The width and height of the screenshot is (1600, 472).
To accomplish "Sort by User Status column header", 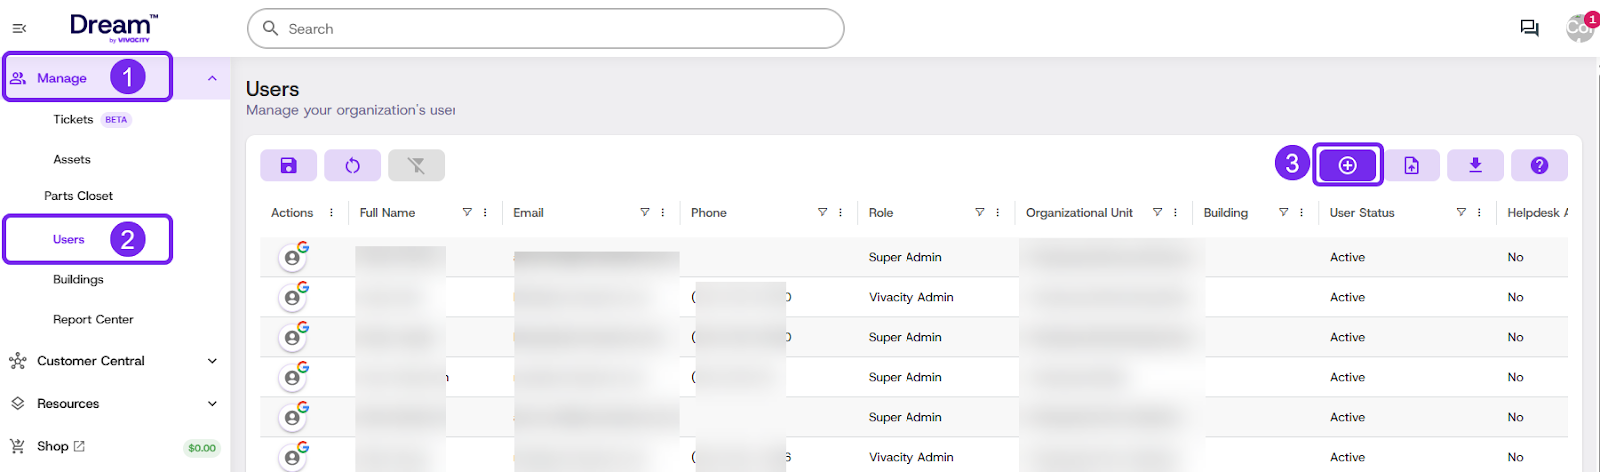I will (x=1362, y=213).
